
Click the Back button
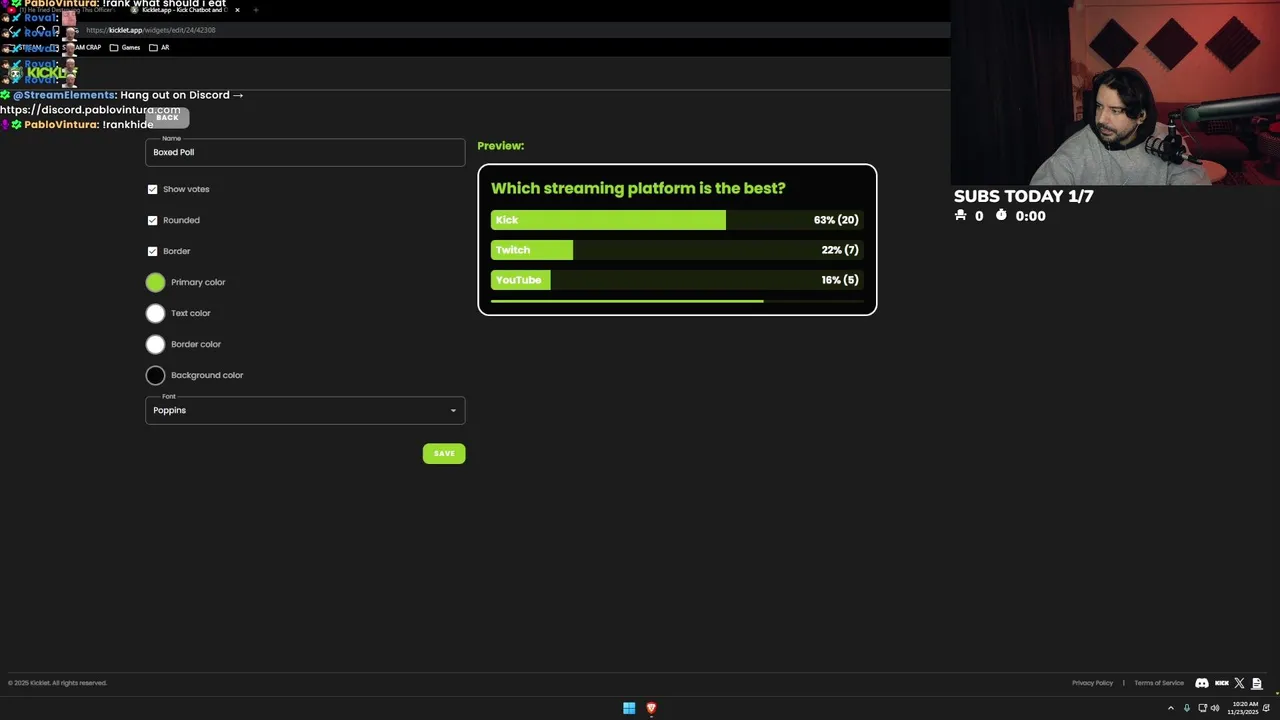click(167, 117)
